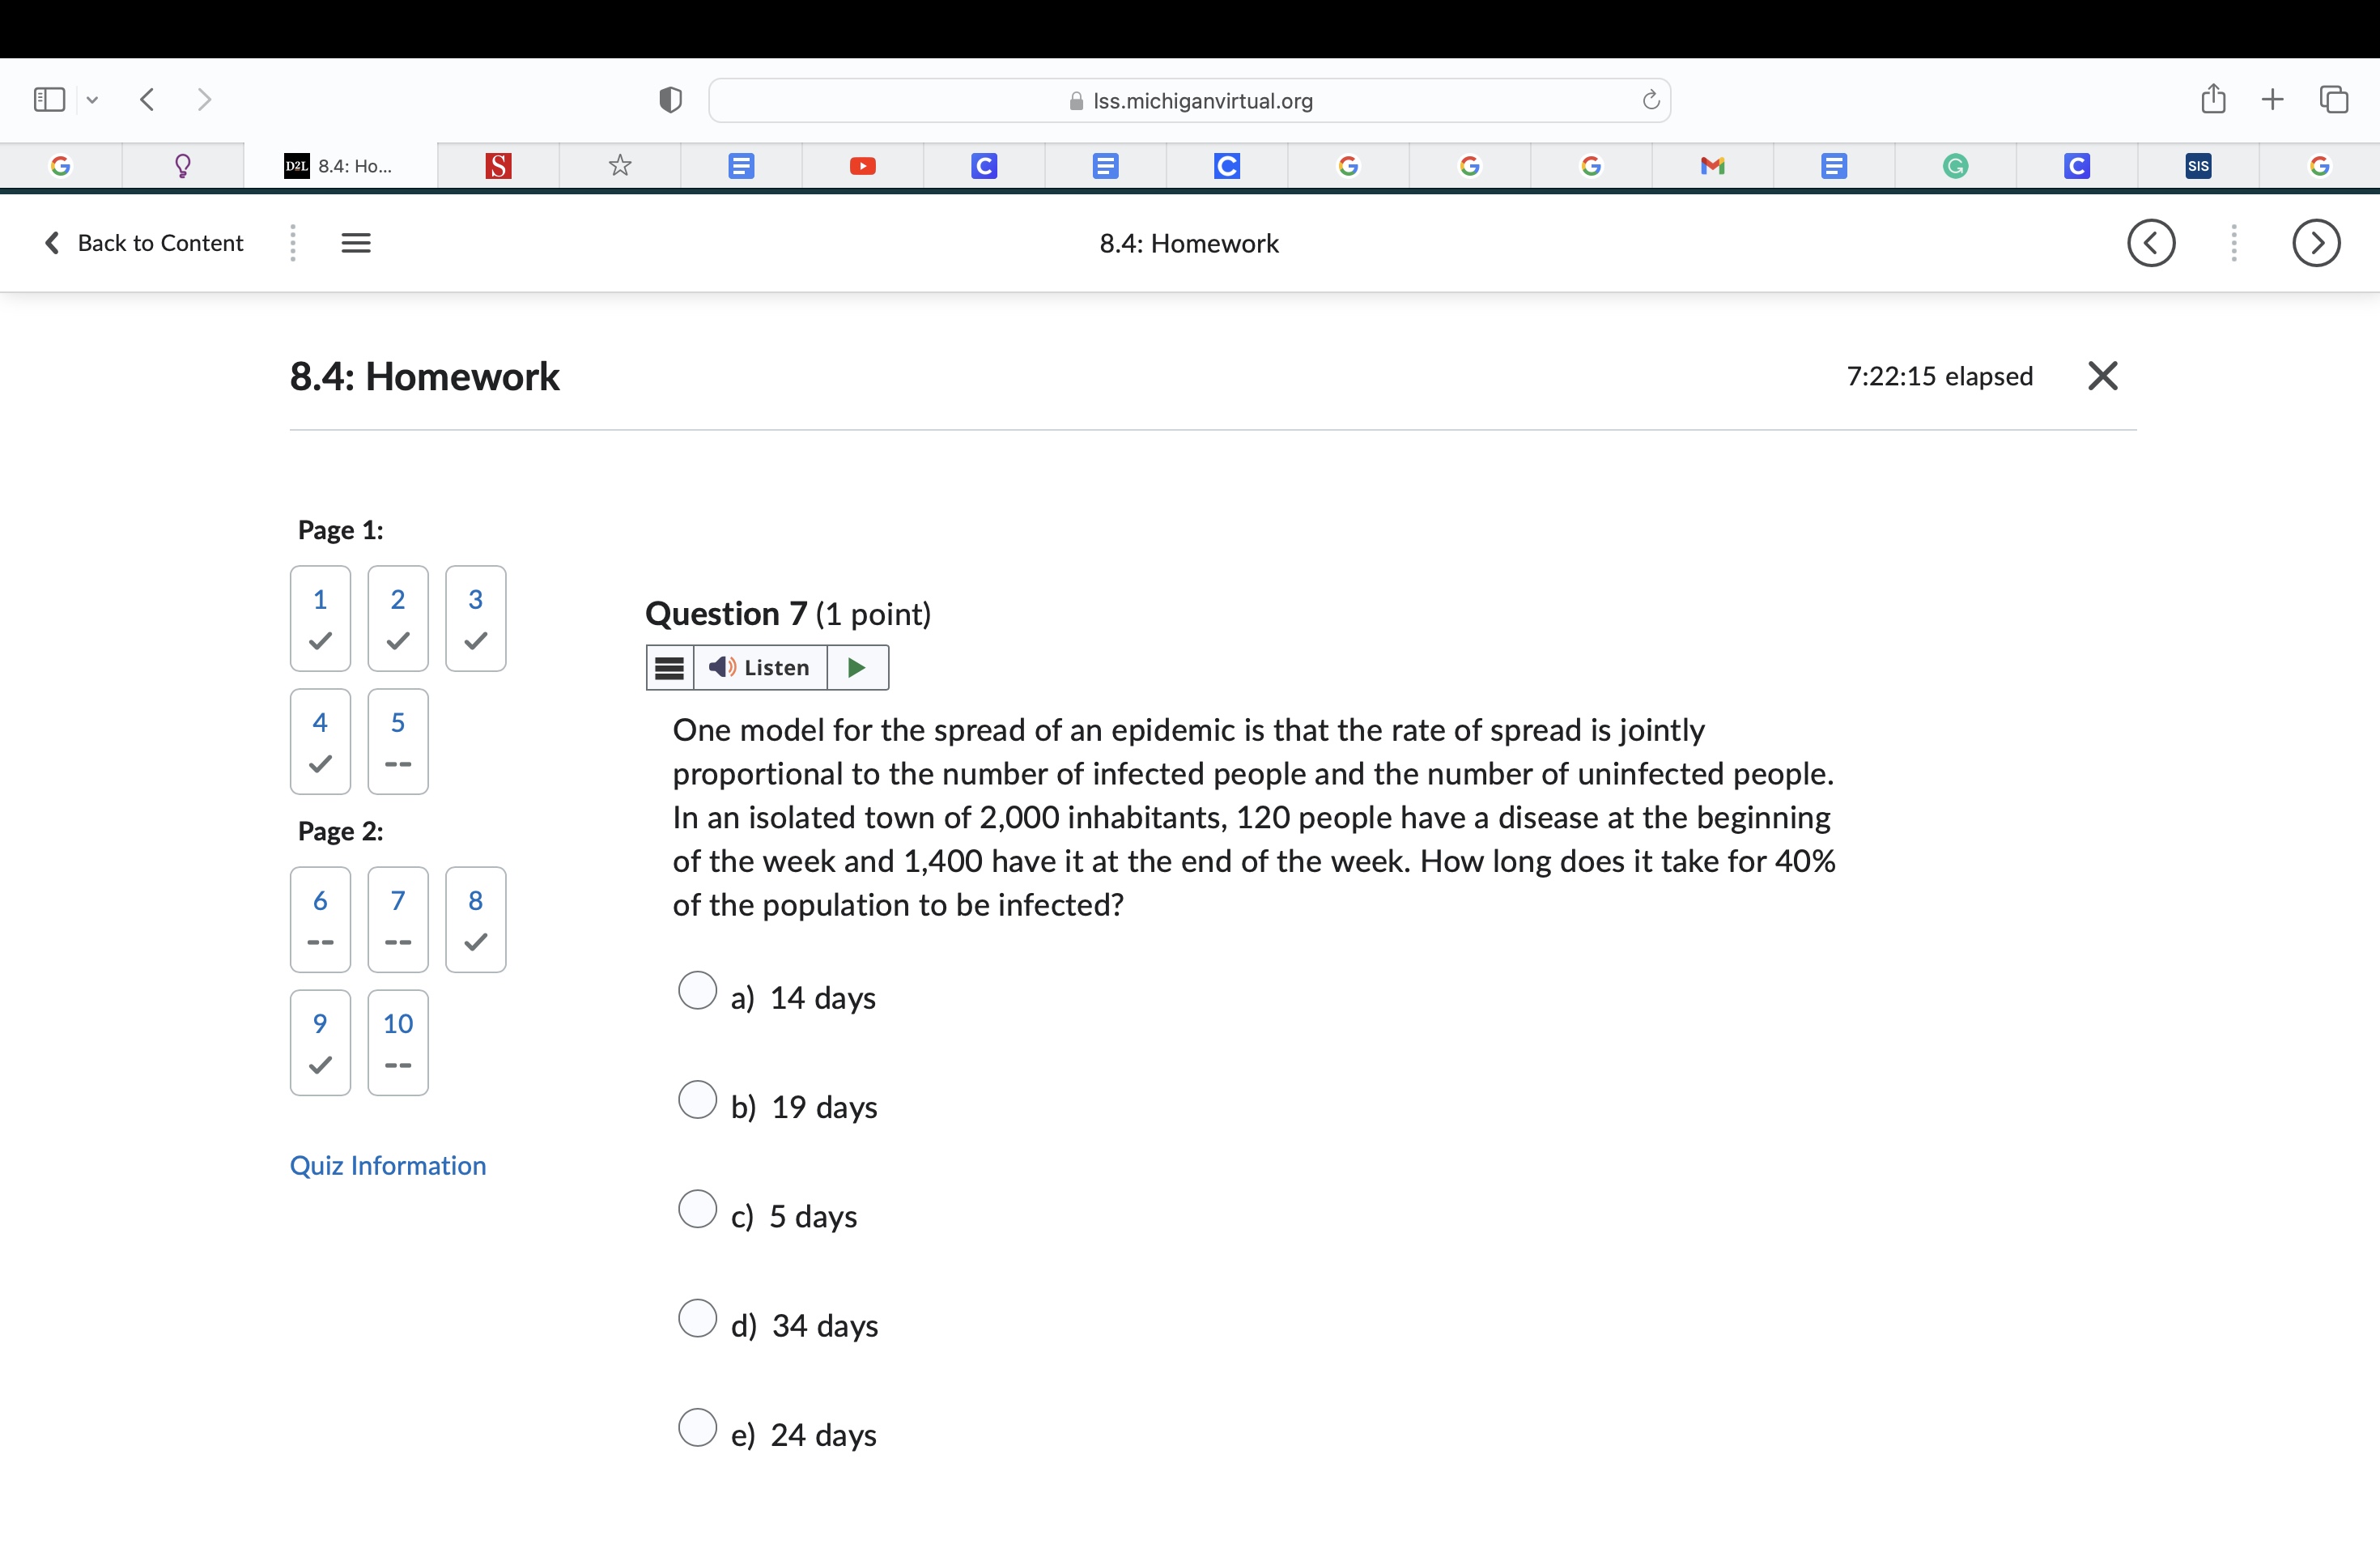
Task: Select answer choice c) 5 days
Action: click(698, 1209)
